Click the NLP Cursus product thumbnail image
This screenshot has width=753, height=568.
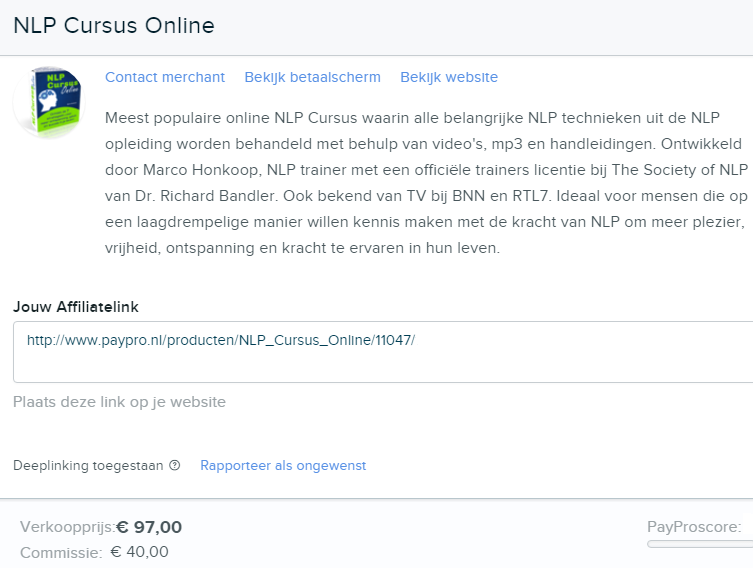[x=49, y=102]
